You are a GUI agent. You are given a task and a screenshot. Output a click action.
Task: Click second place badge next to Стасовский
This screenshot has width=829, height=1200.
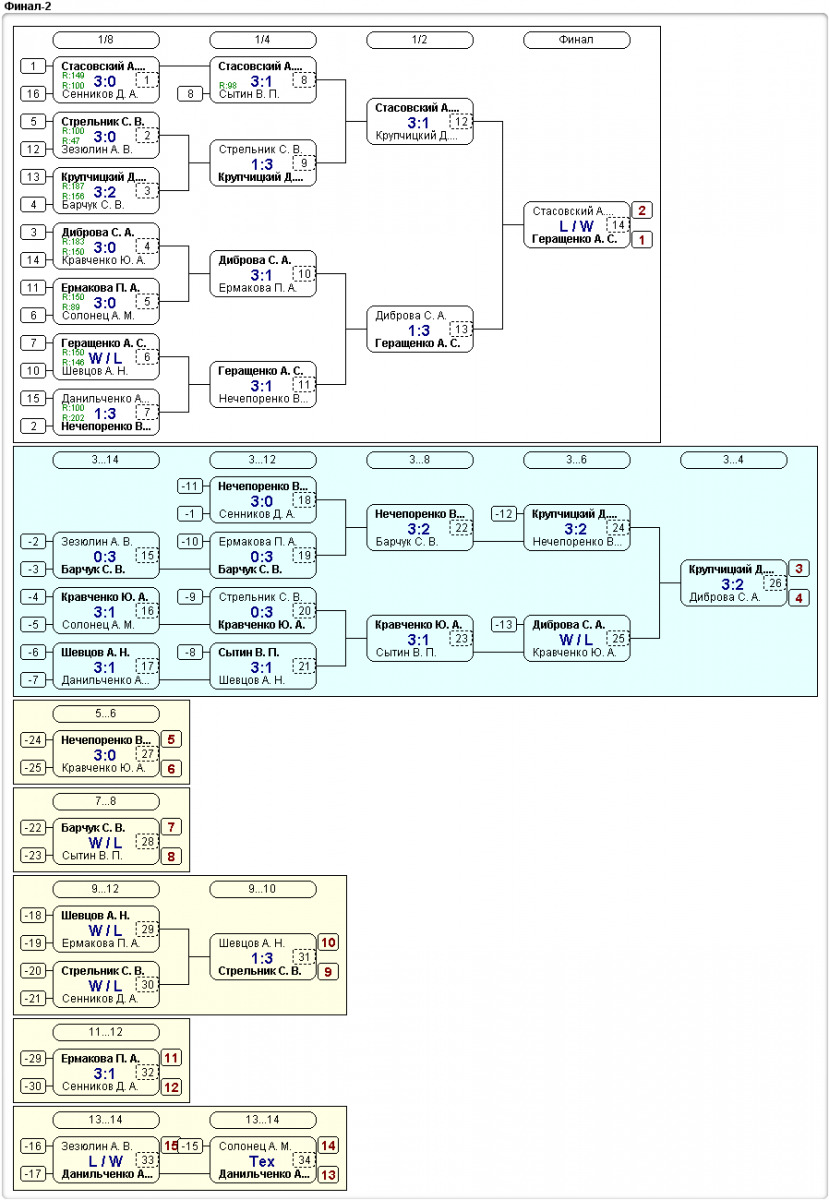pyautogui.click(x=642, y=210)
